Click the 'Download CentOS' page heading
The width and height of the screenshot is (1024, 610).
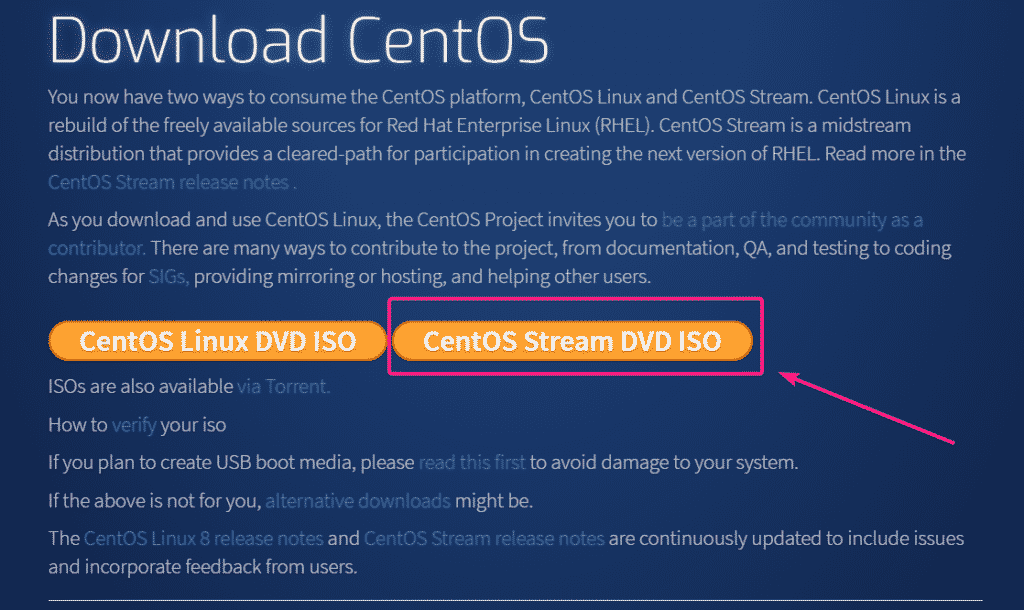pyautogui.click(x=299, y=41)
